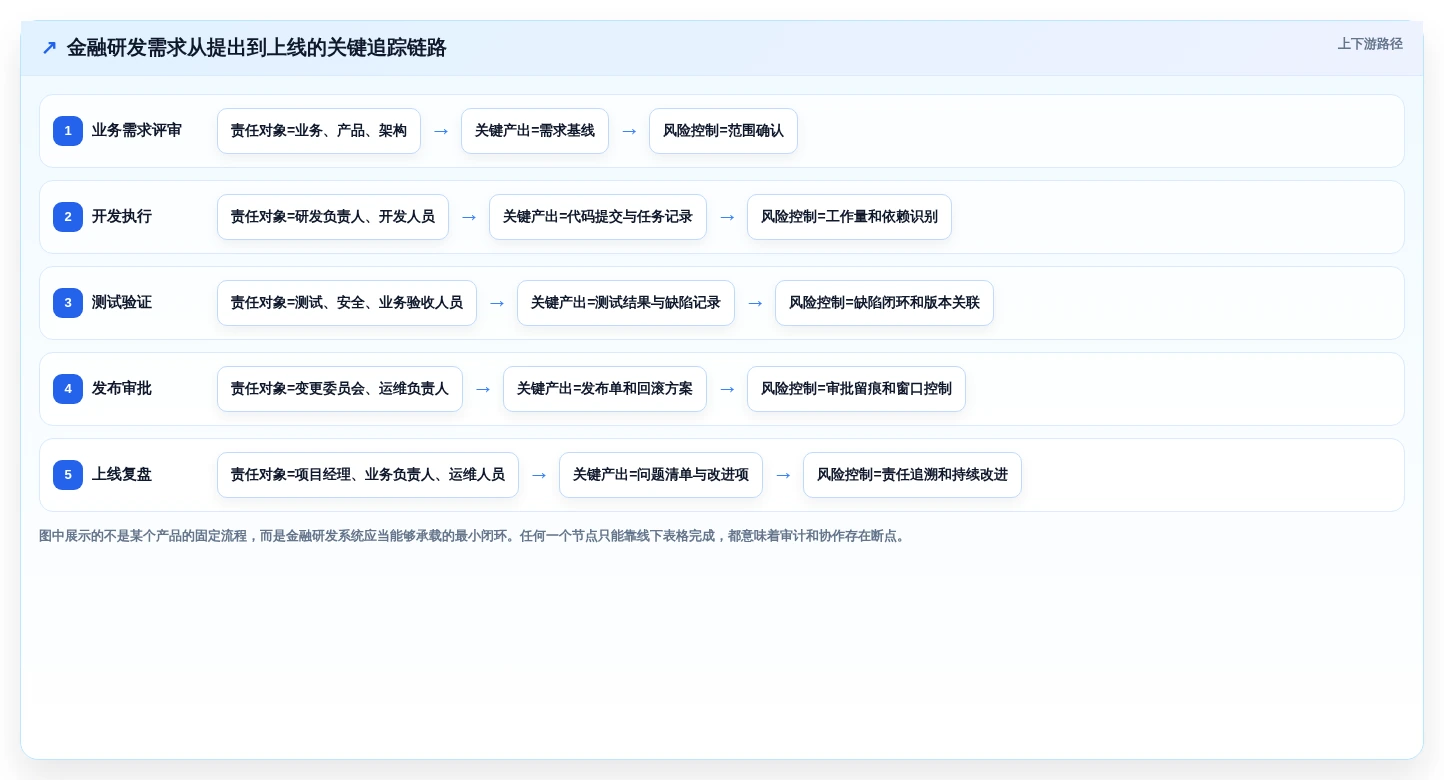The height and width of the screenshot is (780, 1444).
Task: Click the chip 风险控制=范围确认
Action: (723, 131)
